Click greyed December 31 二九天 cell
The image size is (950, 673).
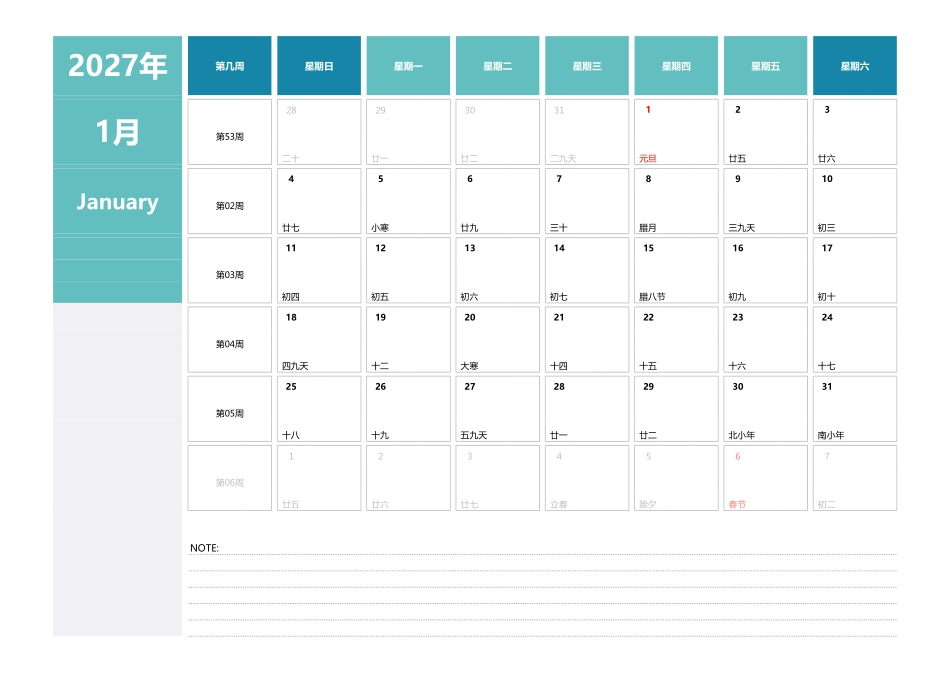[587, 132]
